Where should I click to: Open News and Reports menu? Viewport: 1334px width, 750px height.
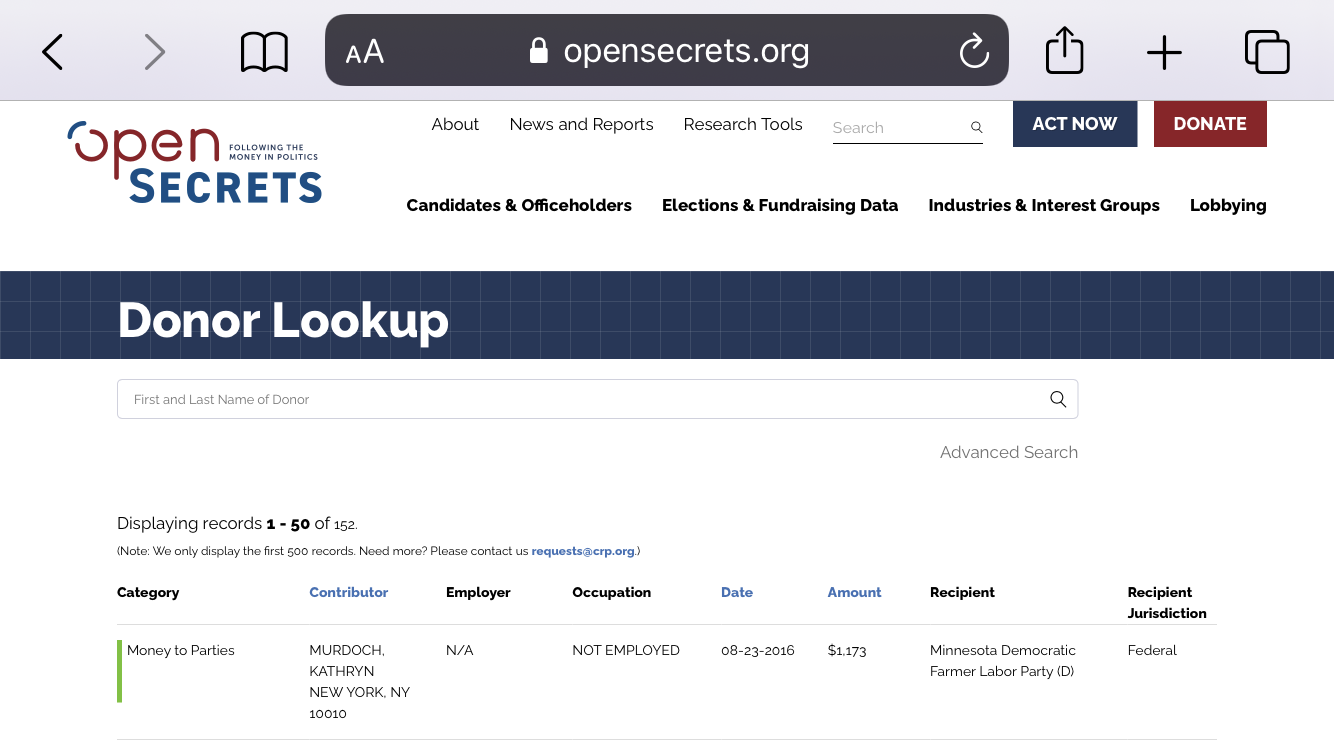(x=581, y=124)
